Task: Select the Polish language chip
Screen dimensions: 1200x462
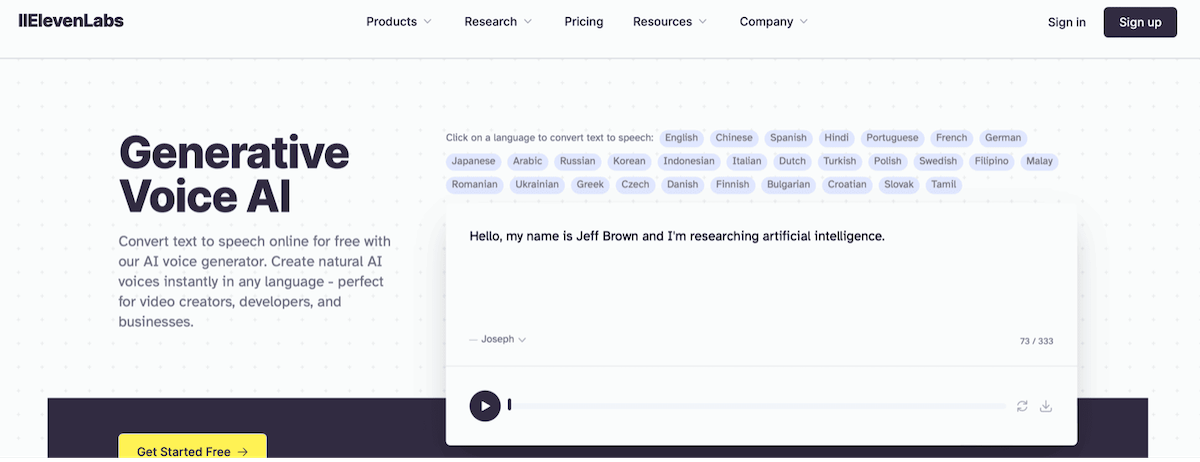Action: 887,161
